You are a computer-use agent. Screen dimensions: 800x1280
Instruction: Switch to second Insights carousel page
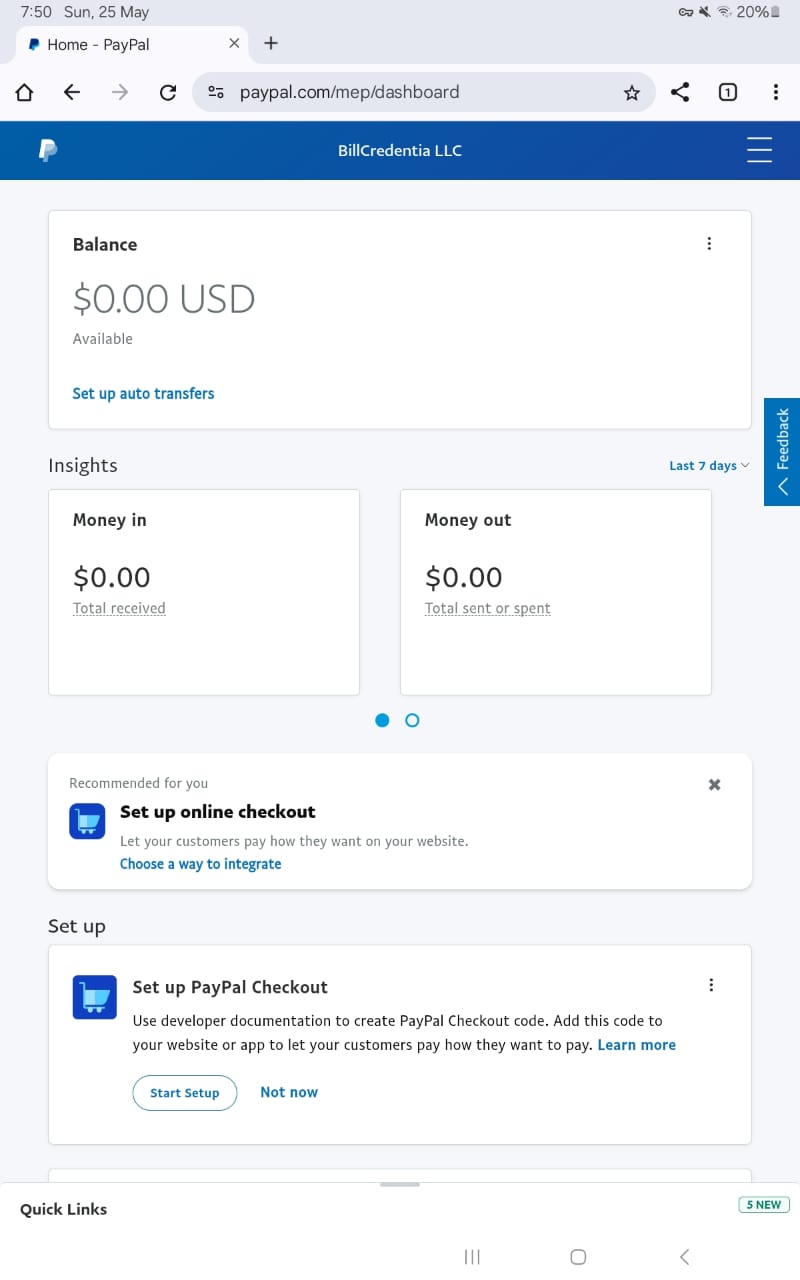(x=412, y=720)
